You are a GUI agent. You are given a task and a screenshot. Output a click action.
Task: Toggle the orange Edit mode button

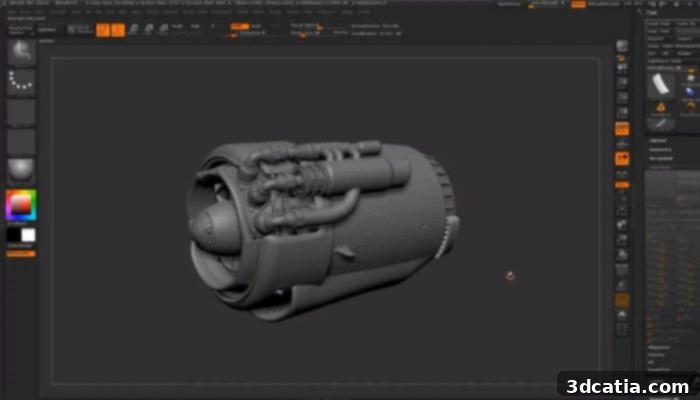[x=103, y=30]
